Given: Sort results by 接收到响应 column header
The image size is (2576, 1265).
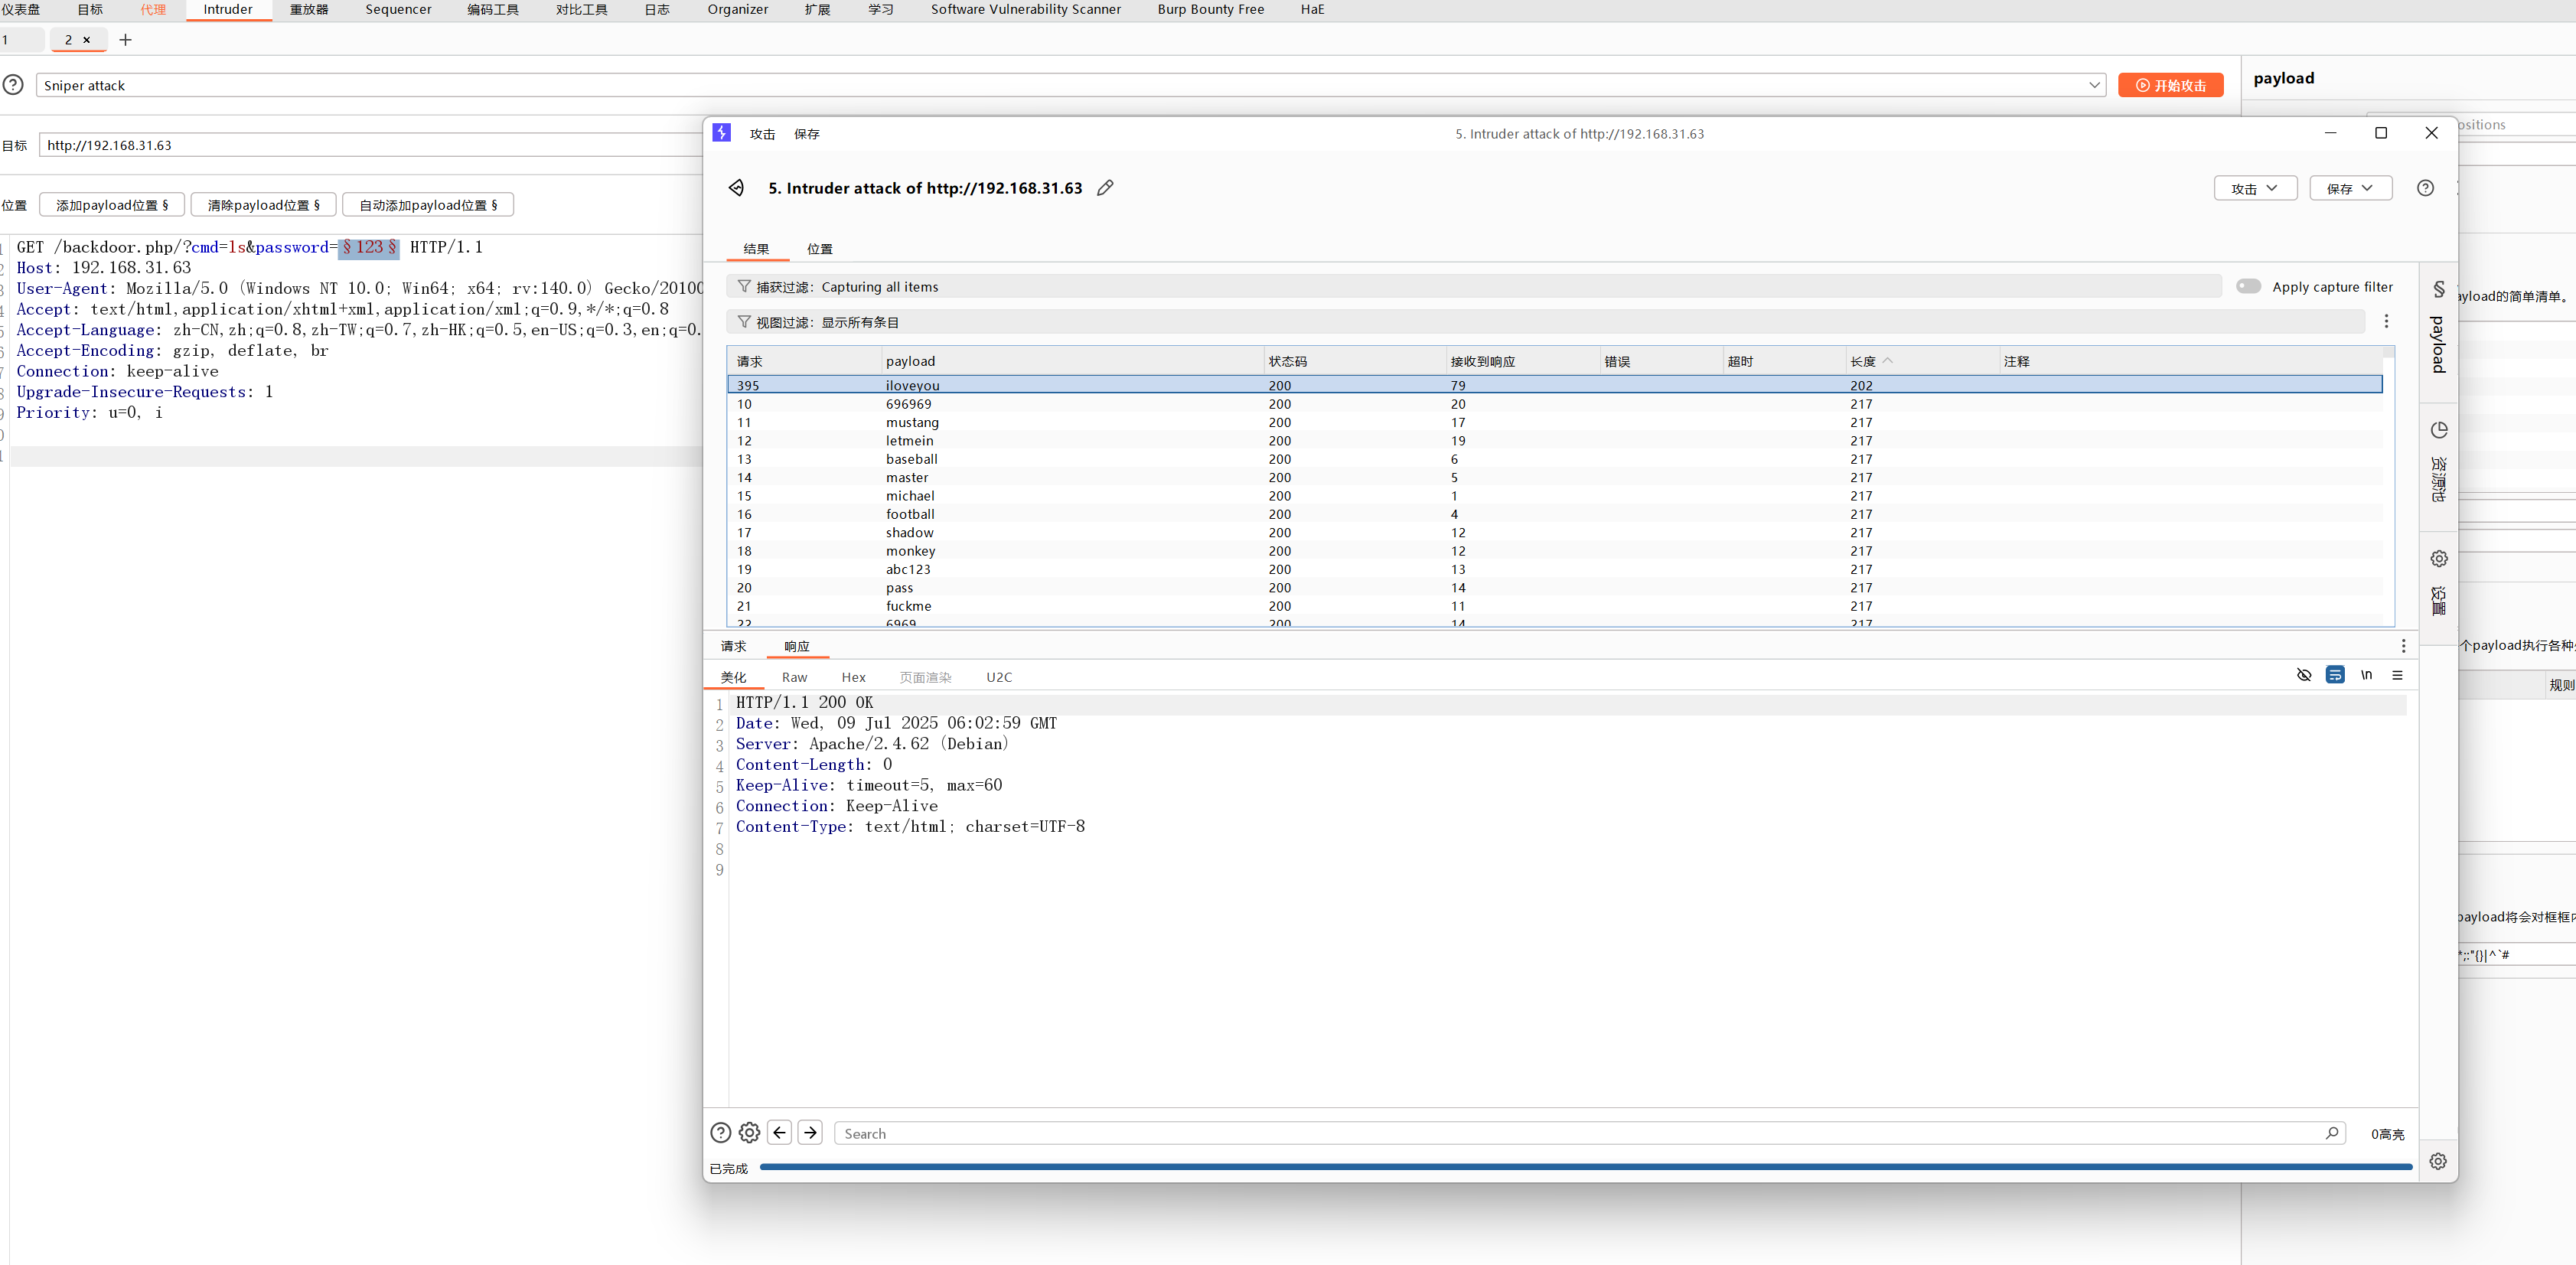Looking at the screenshot, I should point(1522,361).
